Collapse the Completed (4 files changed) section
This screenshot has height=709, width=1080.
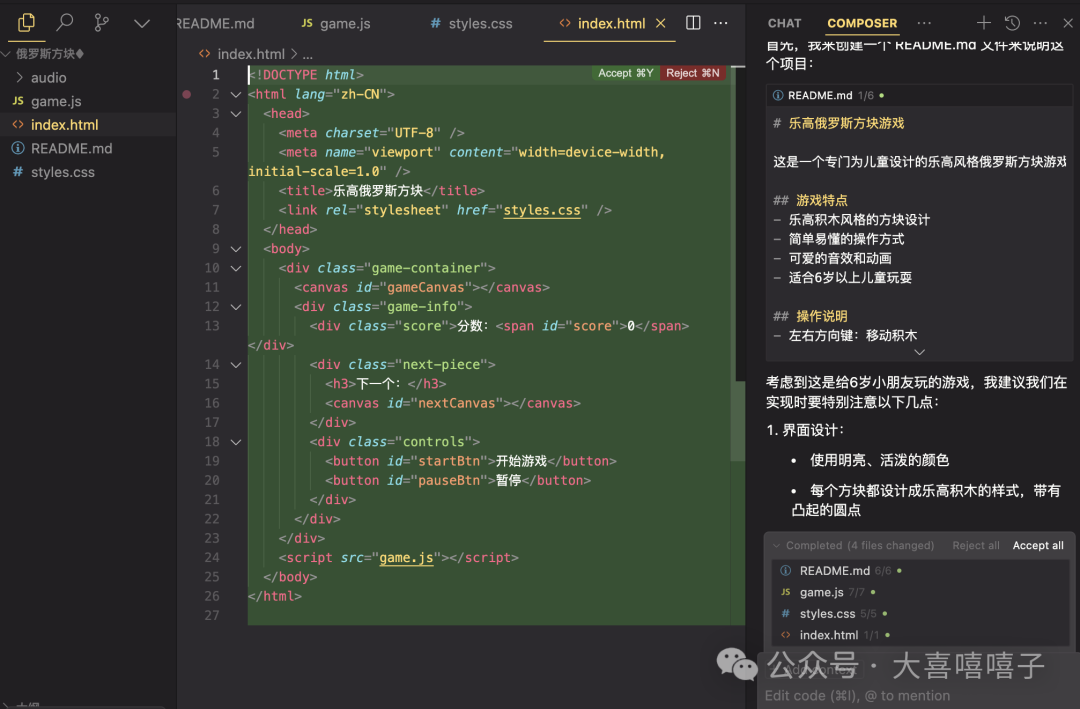pyautogui.click(x=776, y=545)
